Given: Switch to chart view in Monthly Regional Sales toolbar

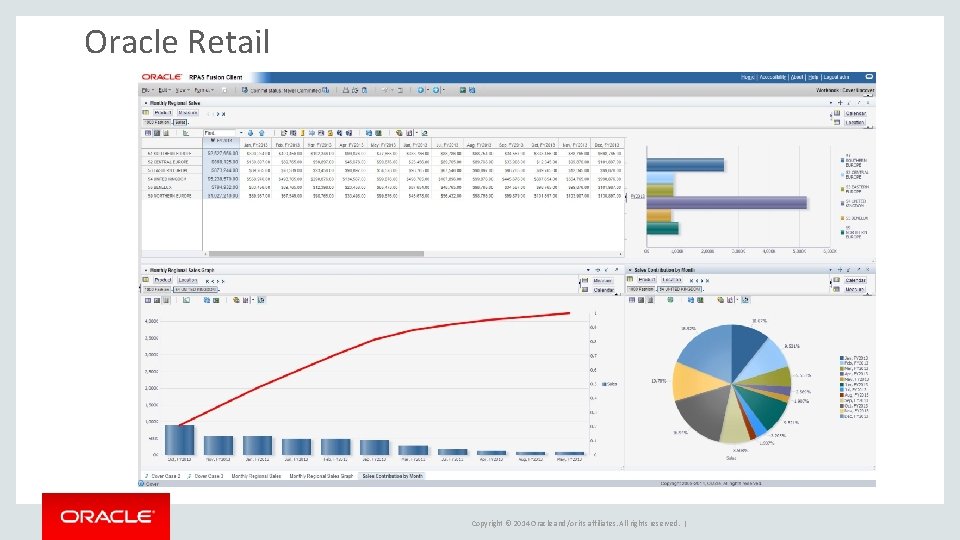Looking at the screenshot, I should click(x=167, y=133).
